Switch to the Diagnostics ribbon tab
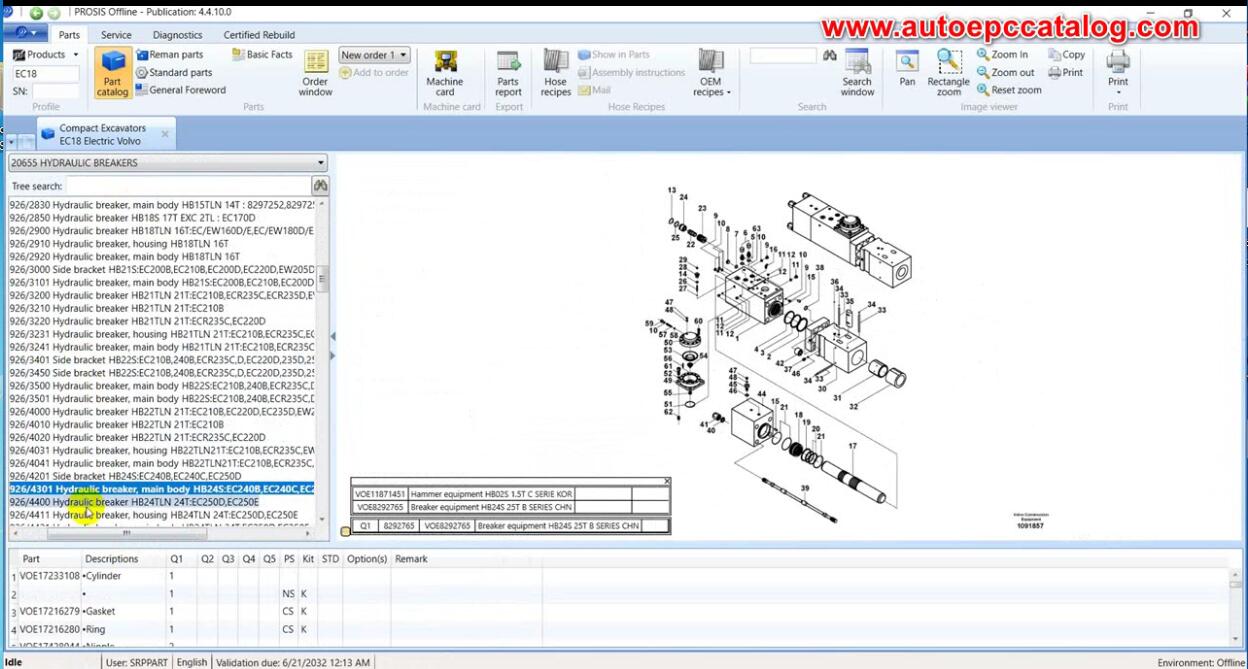This screenshot has width=1248, height=669. pos(177,35)
